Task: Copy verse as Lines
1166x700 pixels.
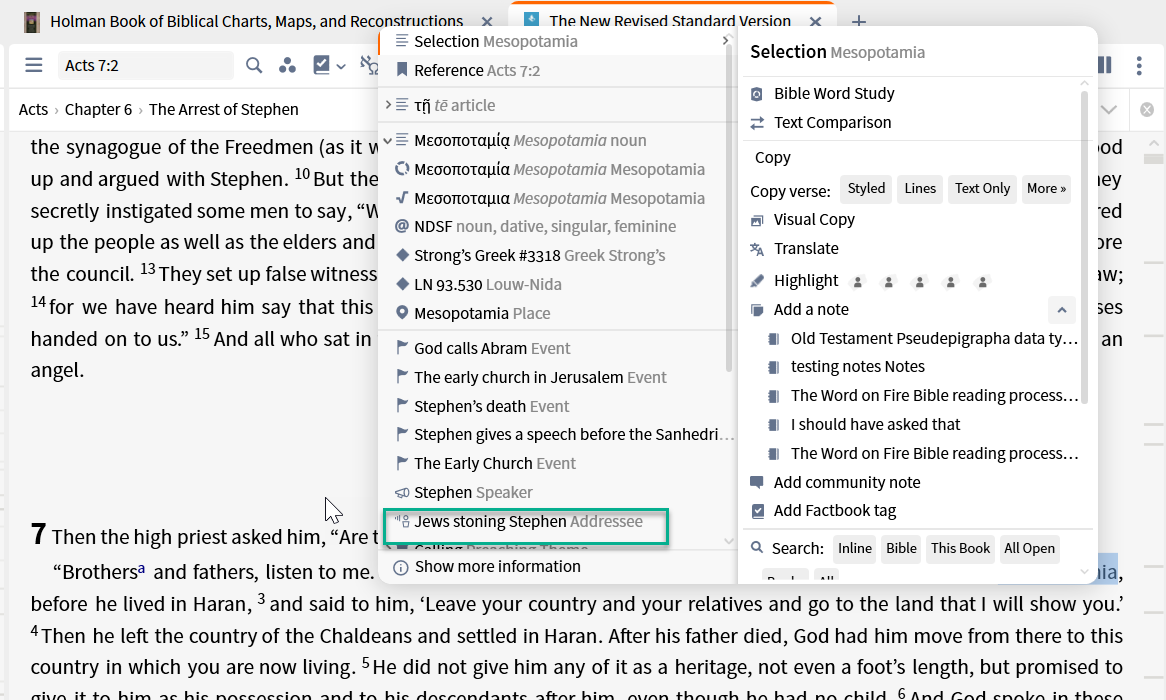Action: 920,189
